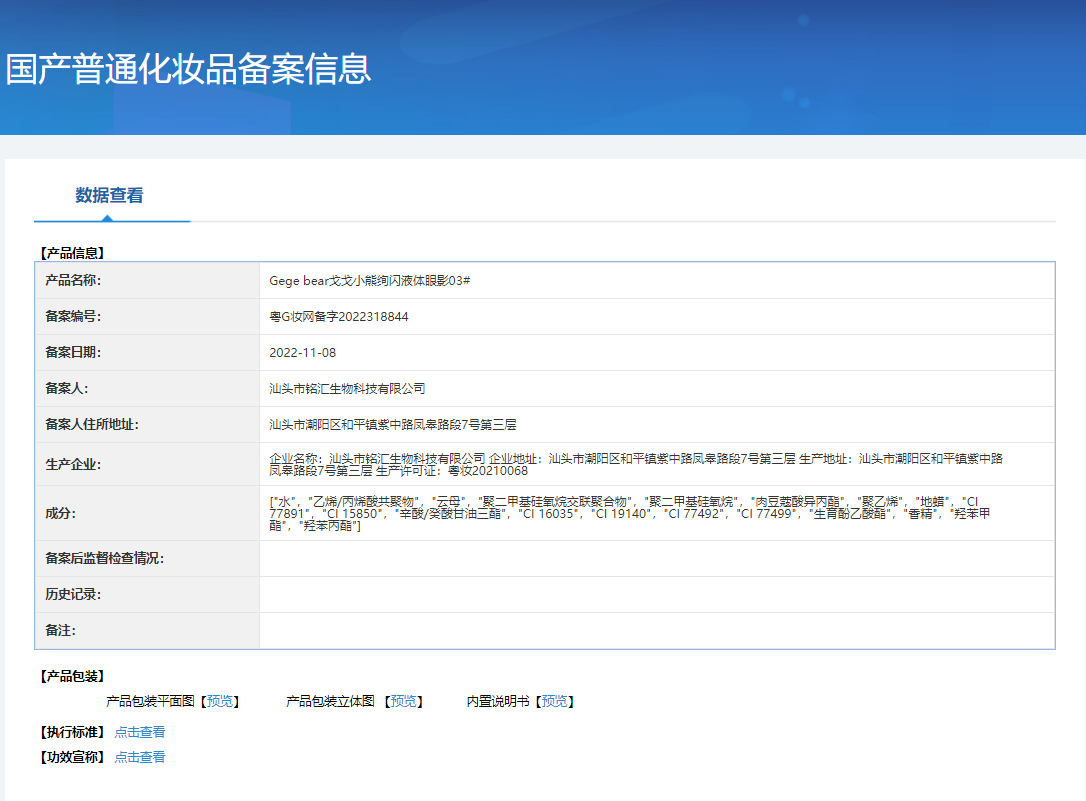Select the 备案人 label cell
This screenshot has height=801, width=1086.
click(148, 388)
